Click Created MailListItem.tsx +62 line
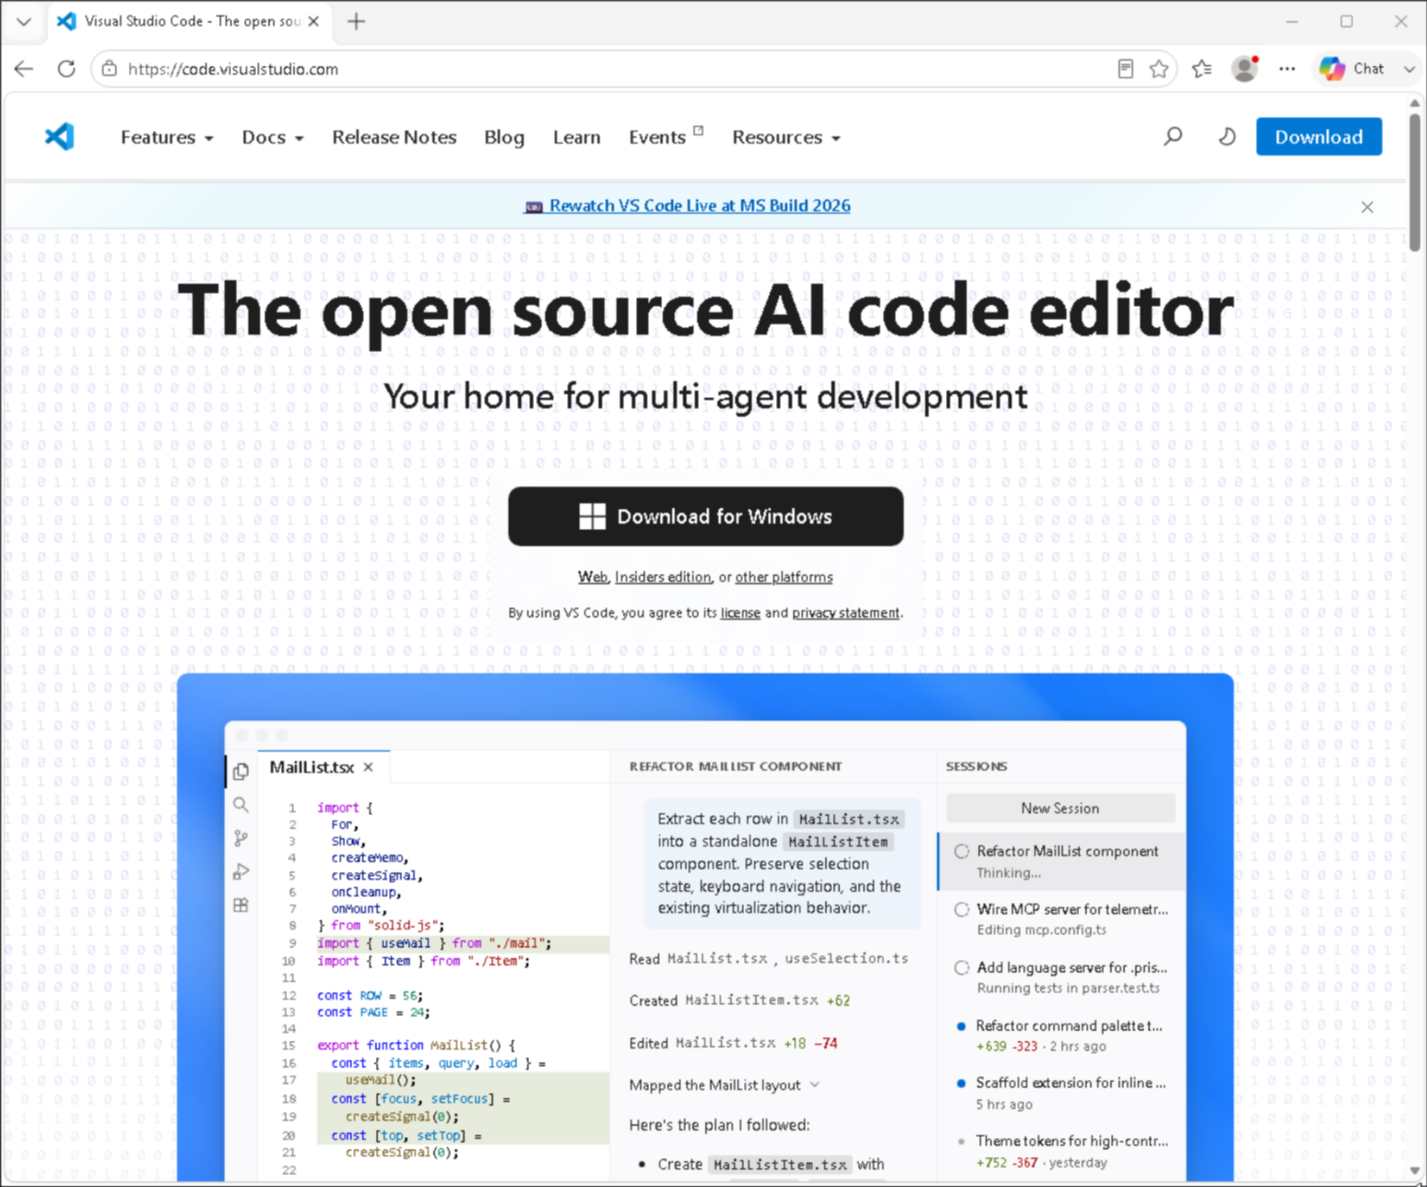1427x1187 pixels. point(740,1000)
